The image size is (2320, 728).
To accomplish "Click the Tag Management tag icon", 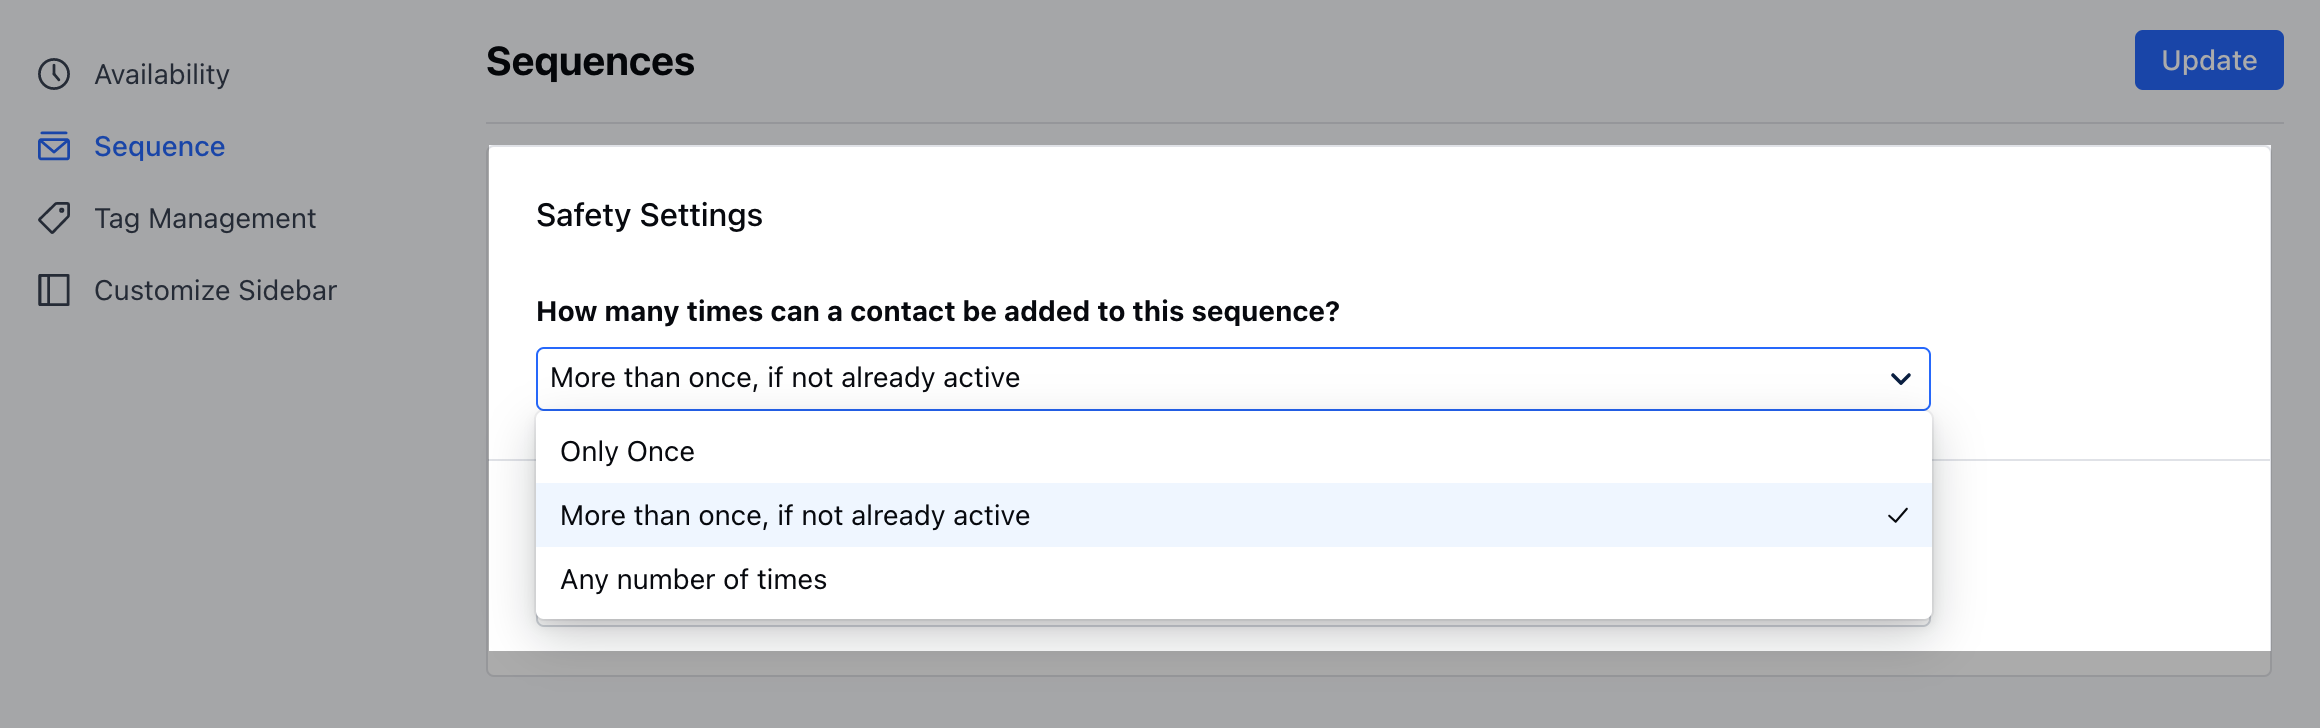I will [x=54, y=218].
